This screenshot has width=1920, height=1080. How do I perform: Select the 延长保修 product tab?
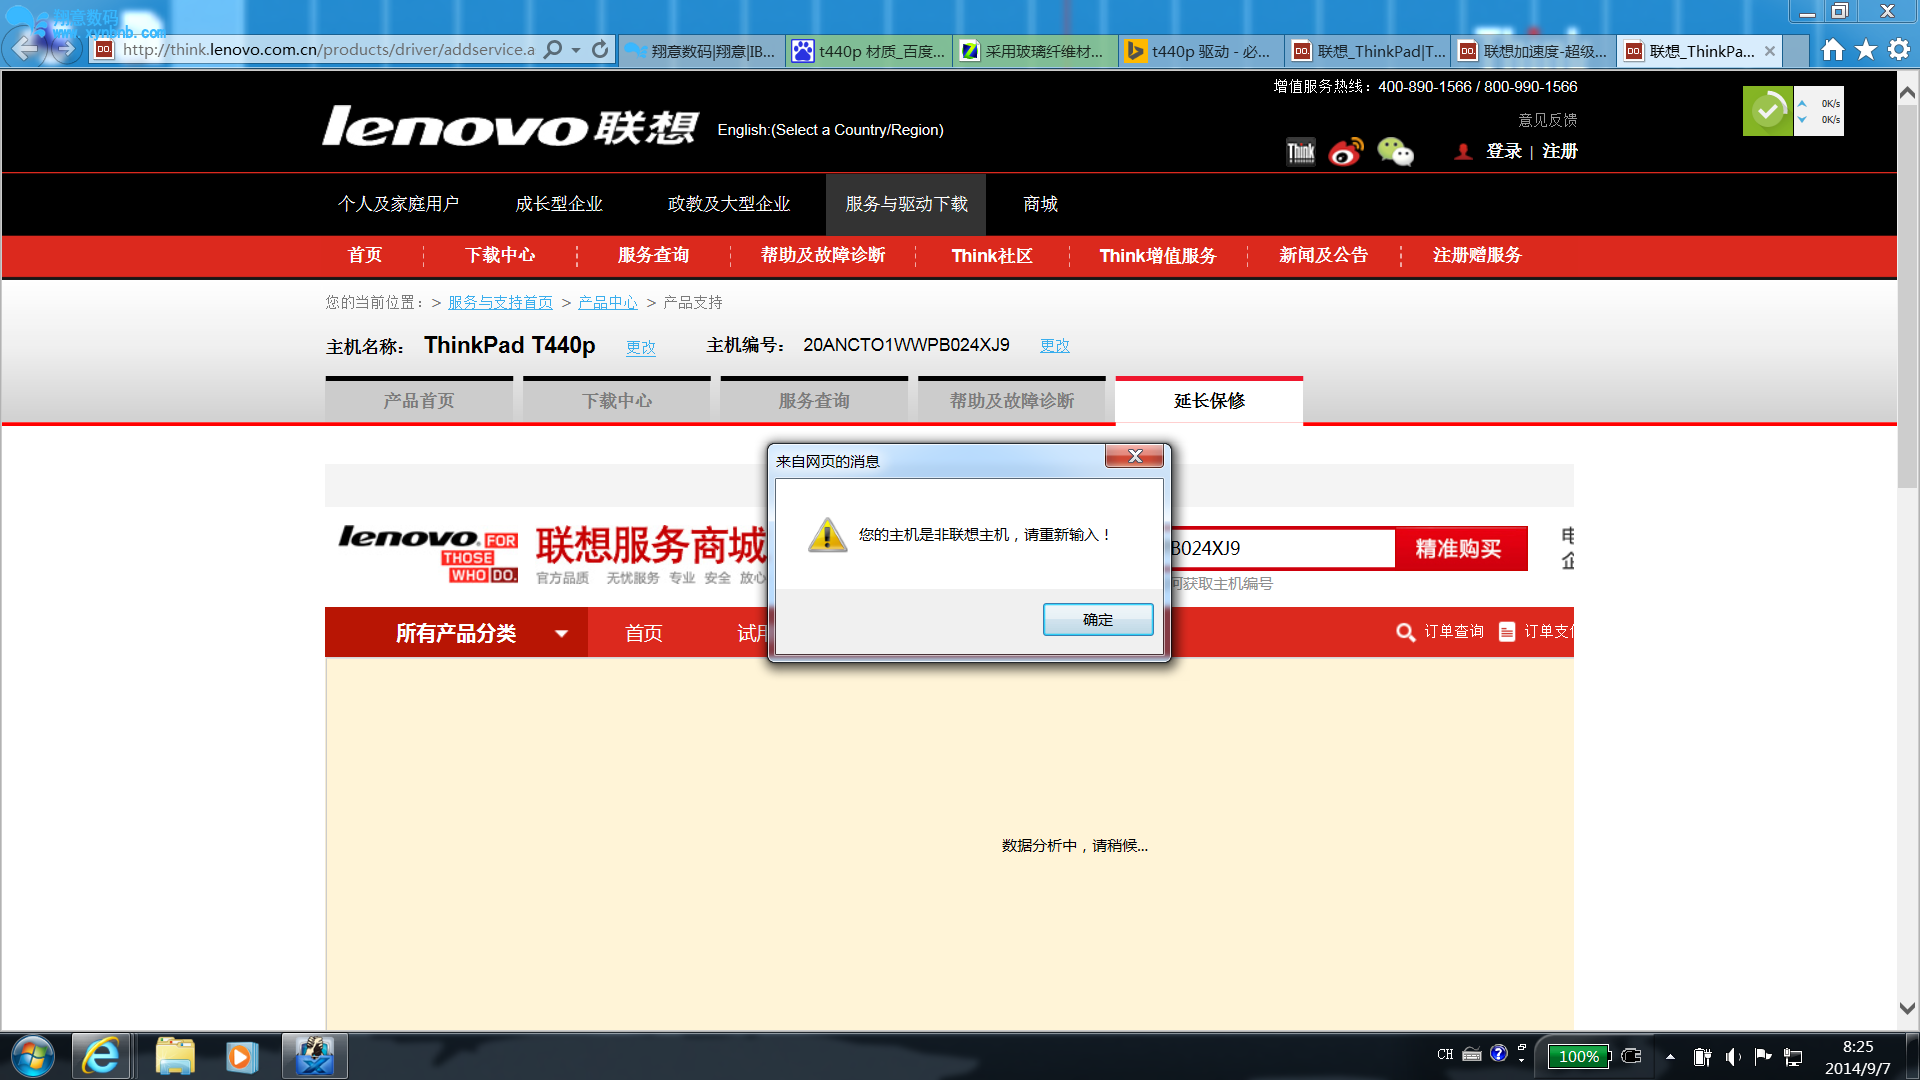click(x=1209, y=400)
